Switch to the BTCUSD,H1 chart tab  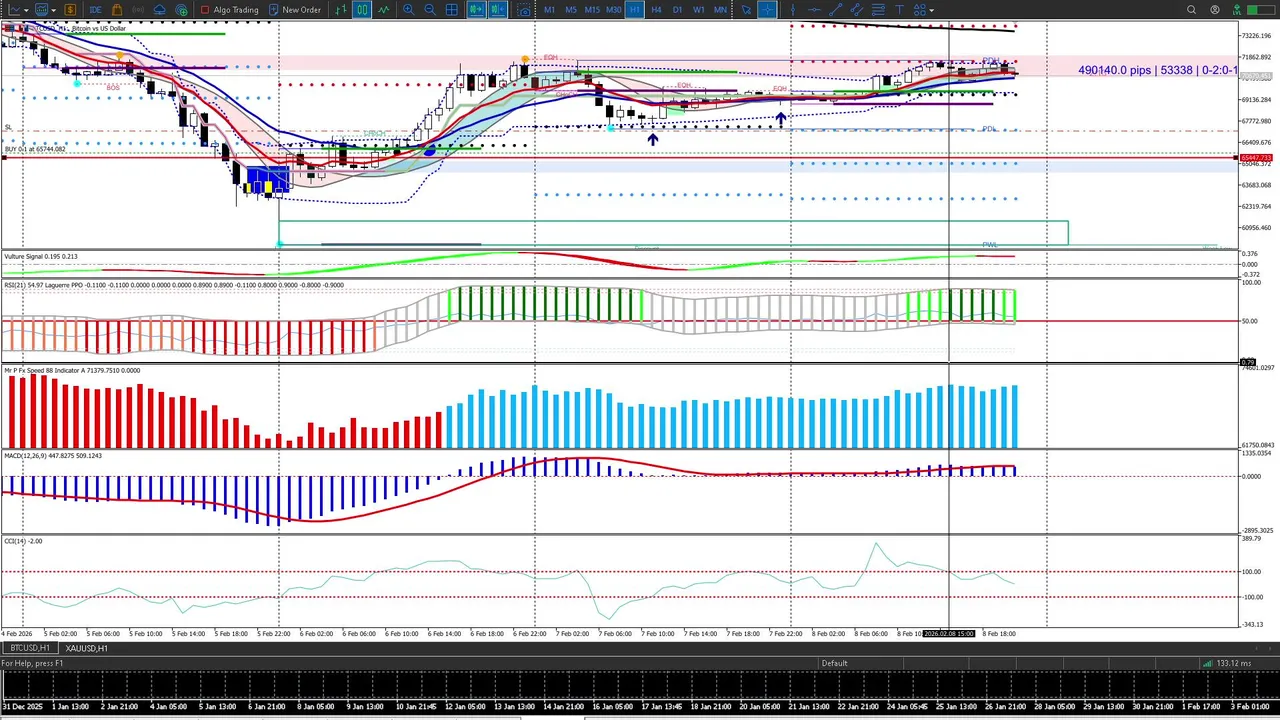click(x=30, y=648)
